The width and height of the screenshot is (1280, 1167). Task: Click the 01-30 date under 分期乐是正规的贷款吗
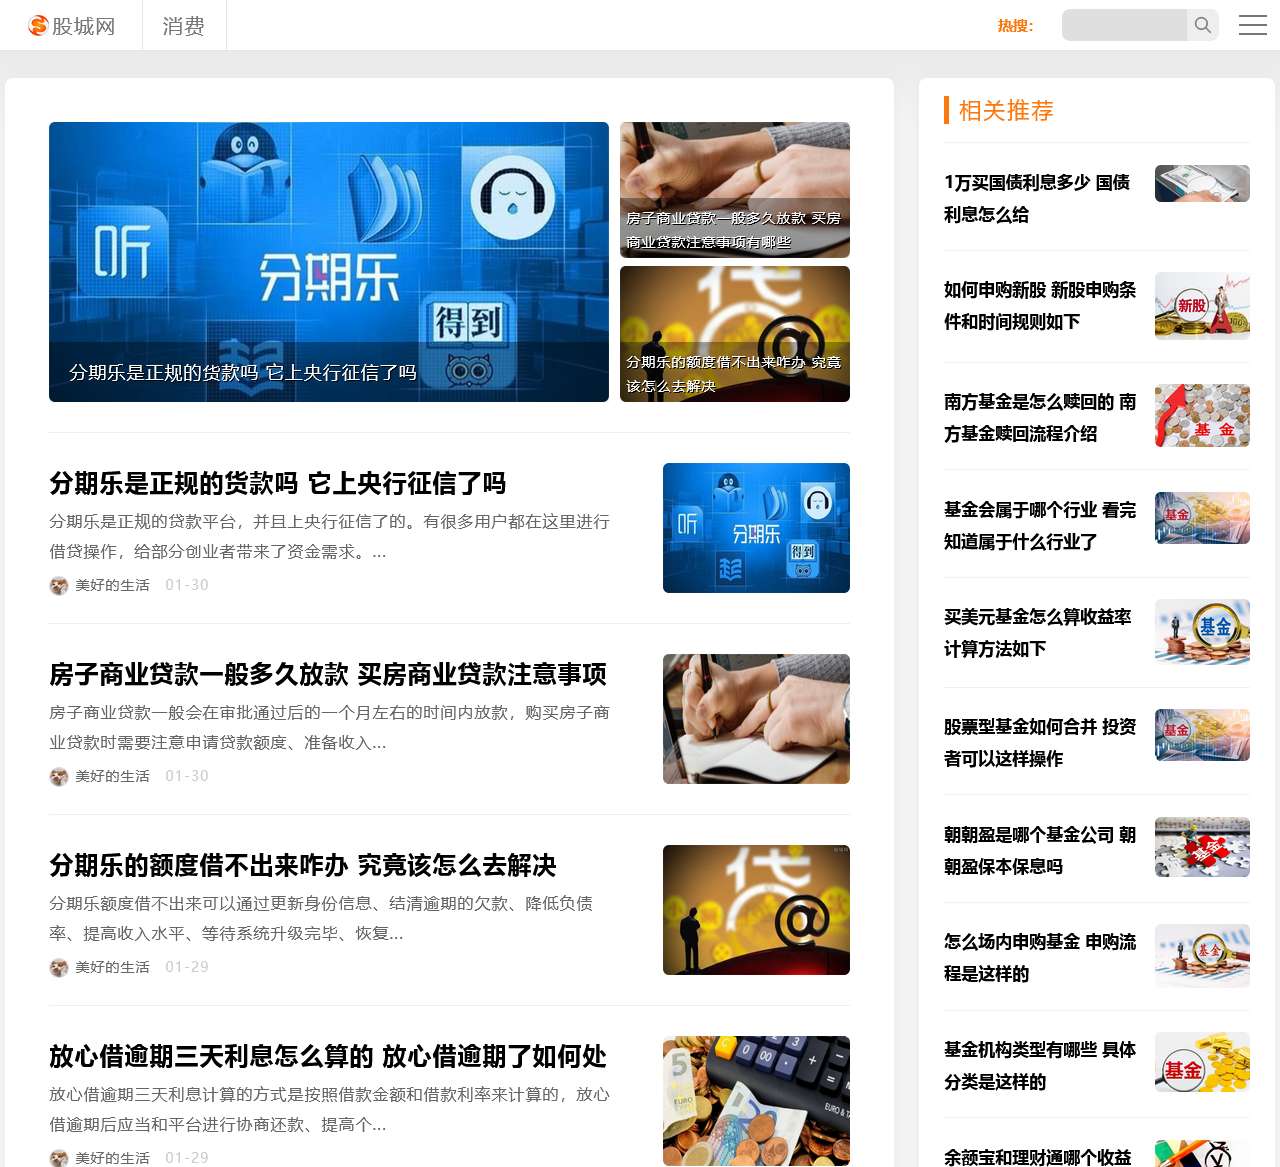pos(187,585)
